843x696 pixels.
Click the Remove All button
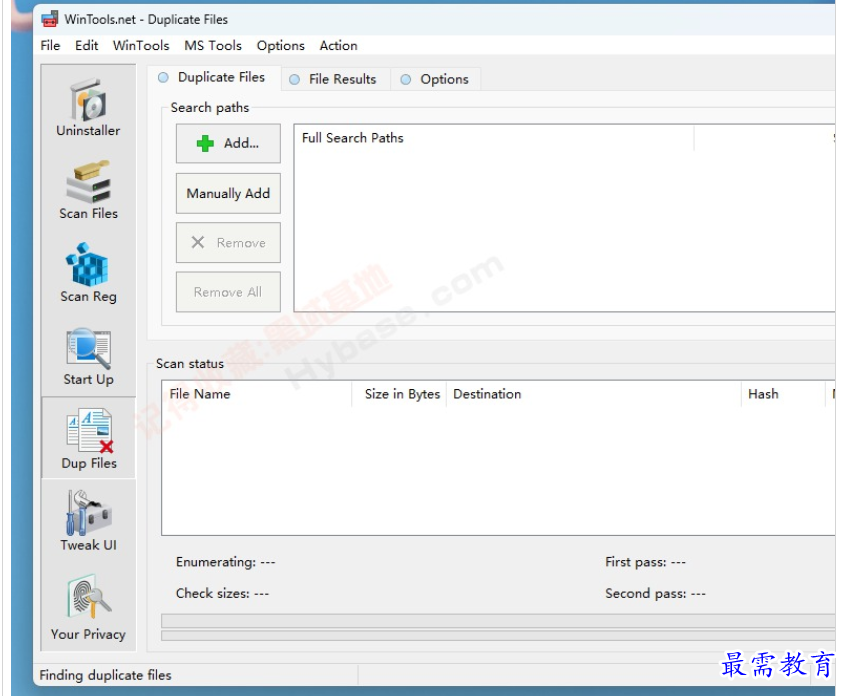click(x=228, y=292)
